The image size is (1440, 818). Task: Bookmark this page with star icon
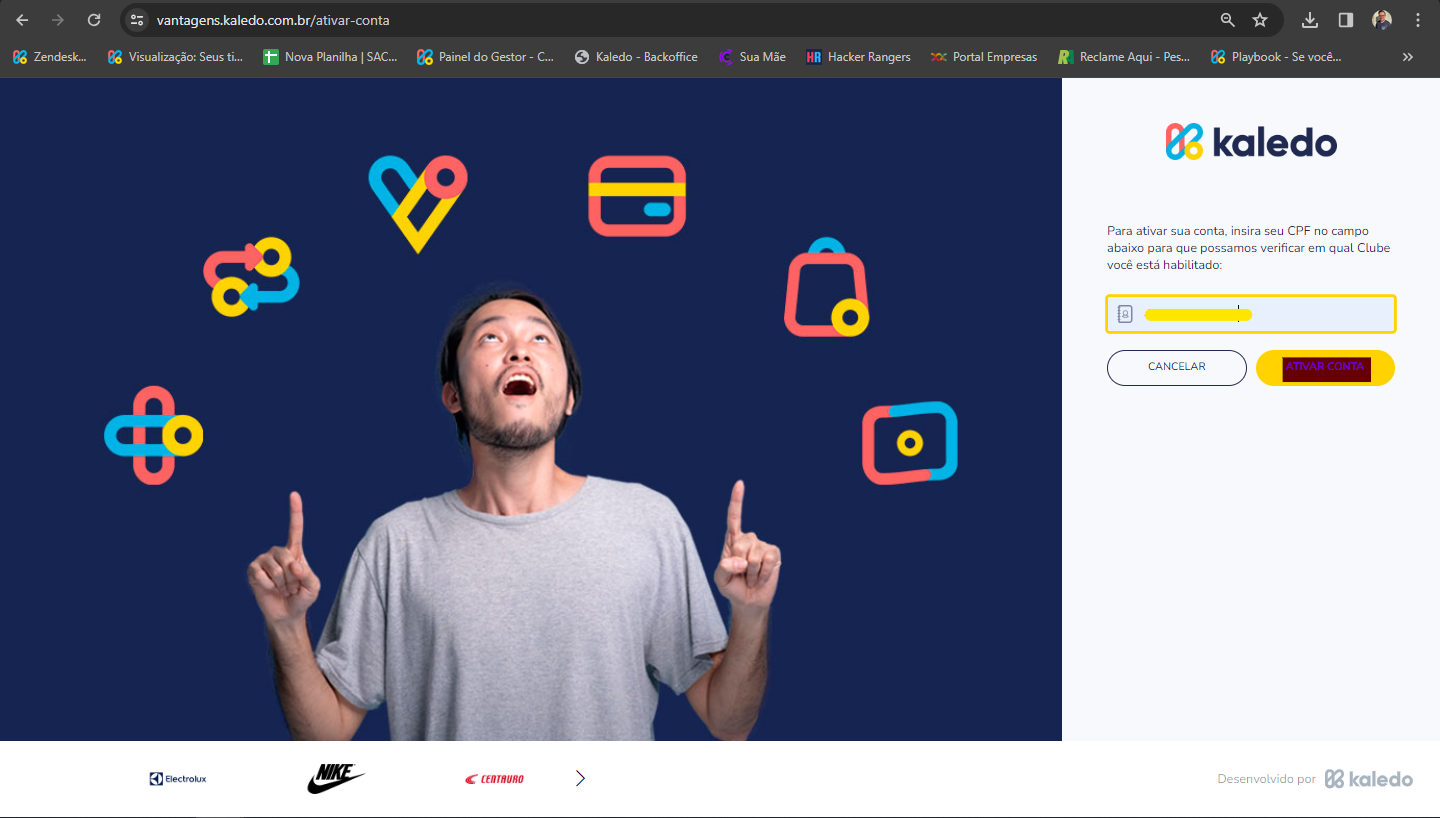[x=1260, y=20]
